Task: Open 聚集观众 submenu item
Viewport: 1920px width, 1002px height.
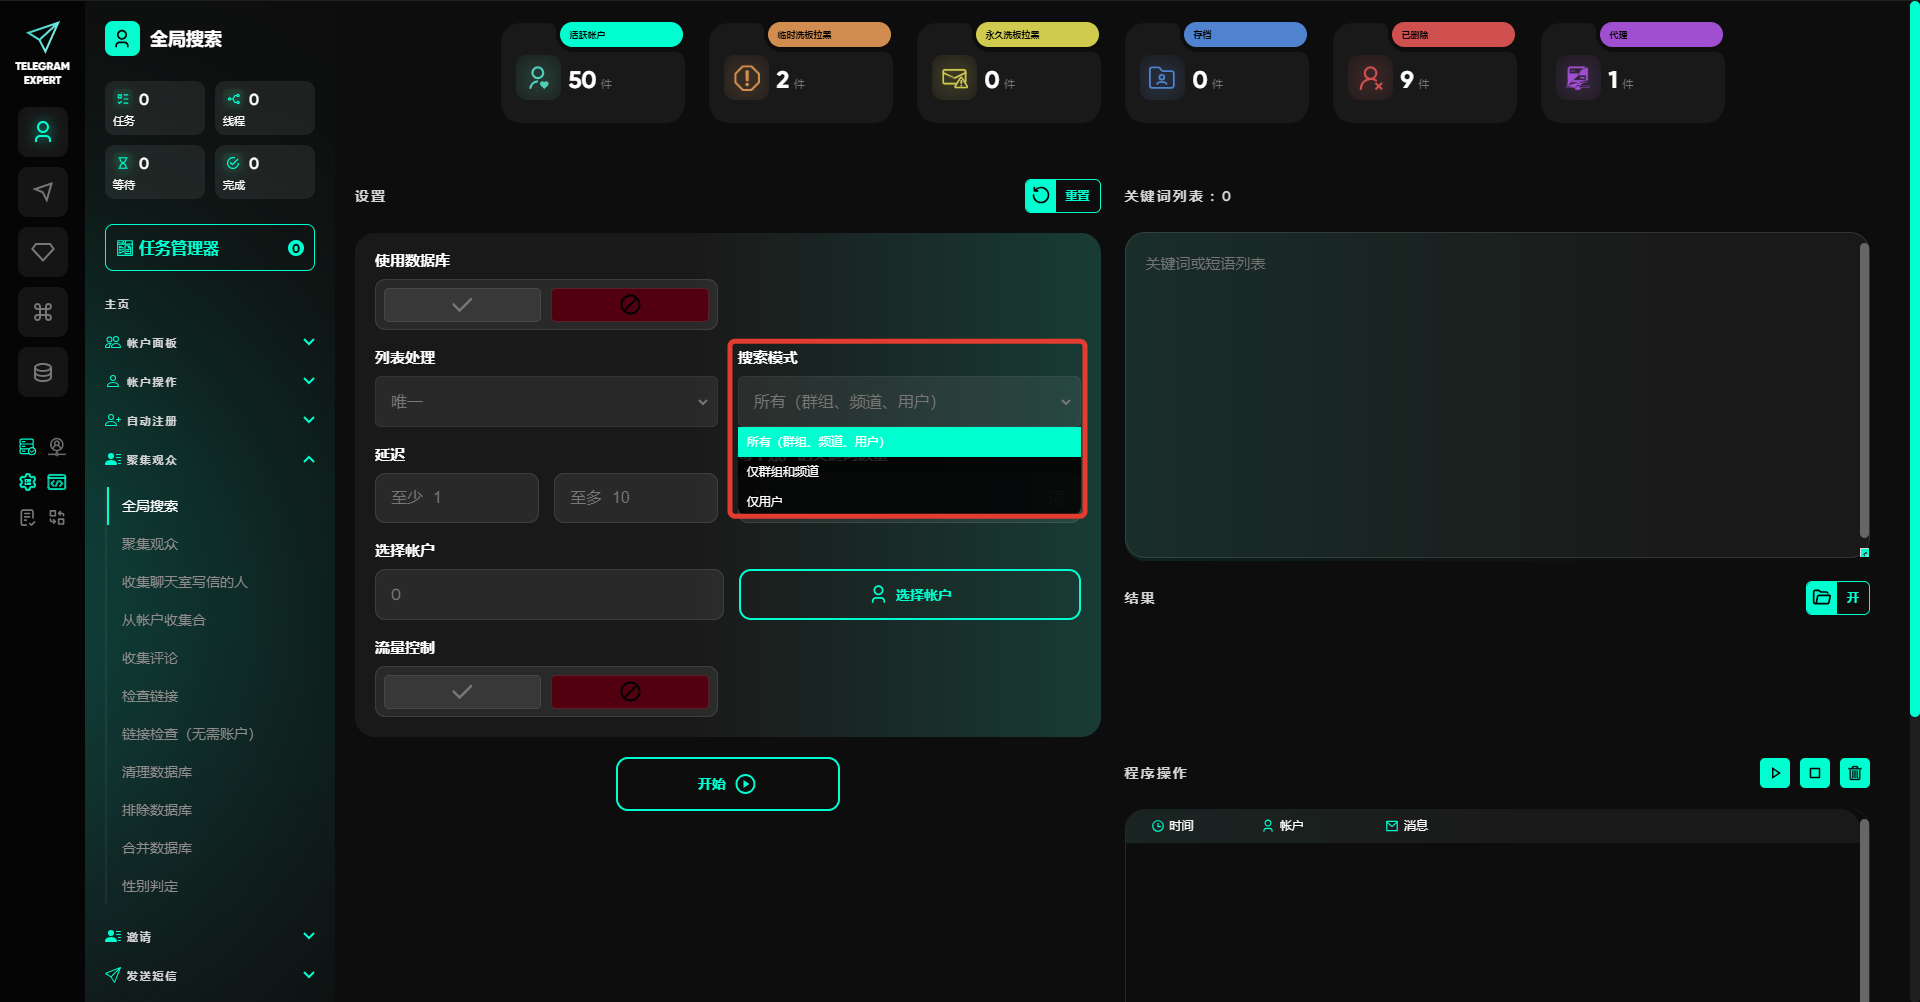Action: [x=150, y=544]
